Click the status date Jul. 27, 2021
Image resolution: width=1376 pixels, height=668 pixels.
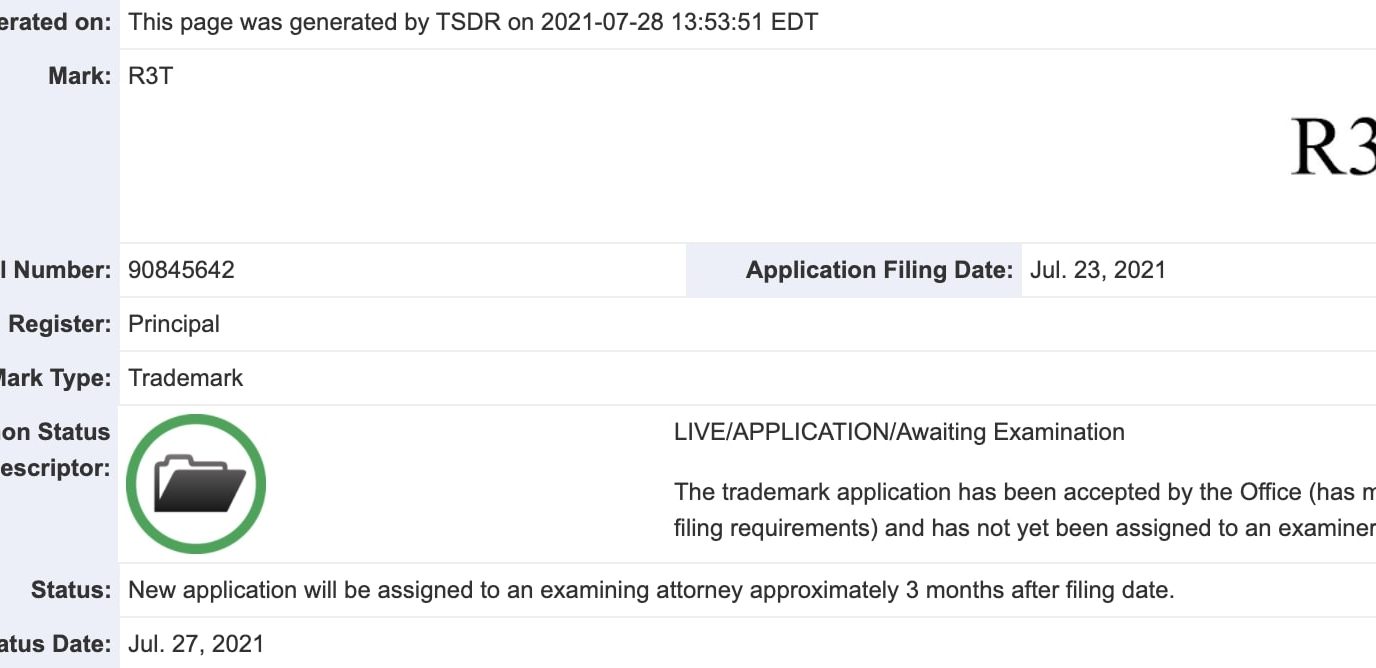pos(196,644)
